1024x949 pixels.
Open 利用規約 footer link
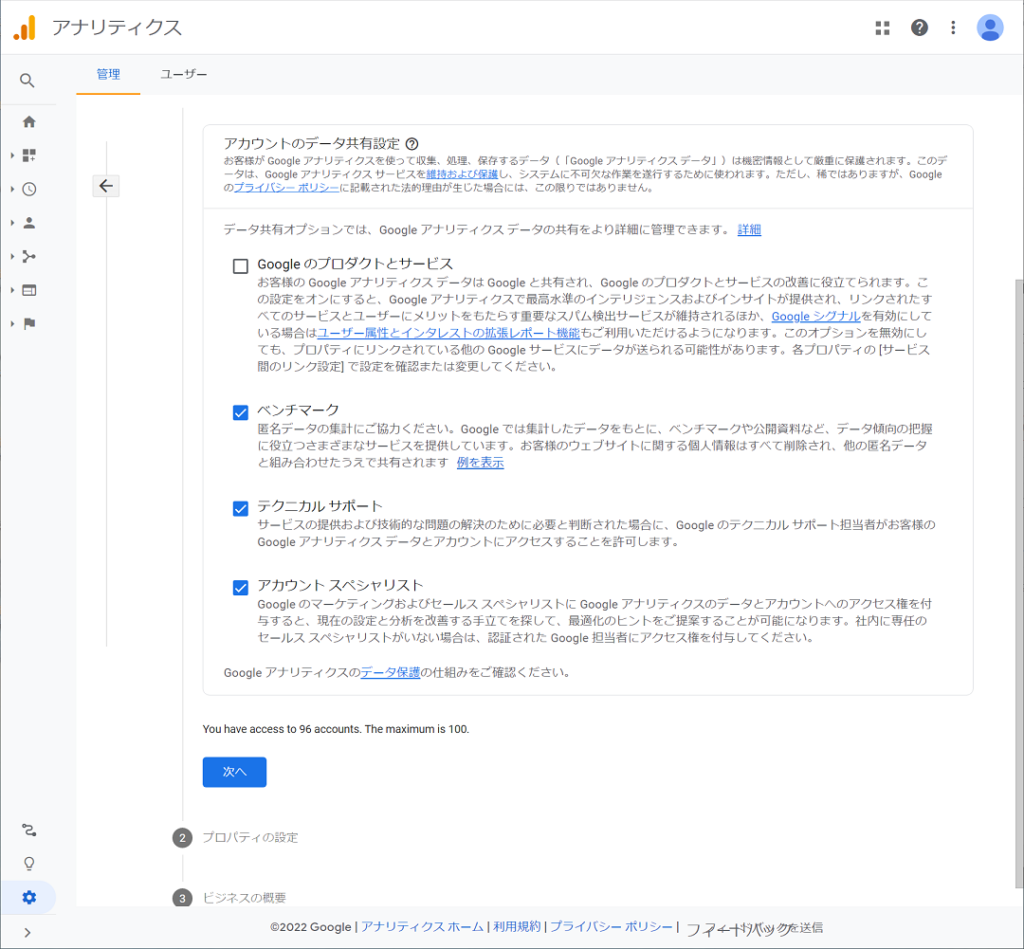pos(517,927)
